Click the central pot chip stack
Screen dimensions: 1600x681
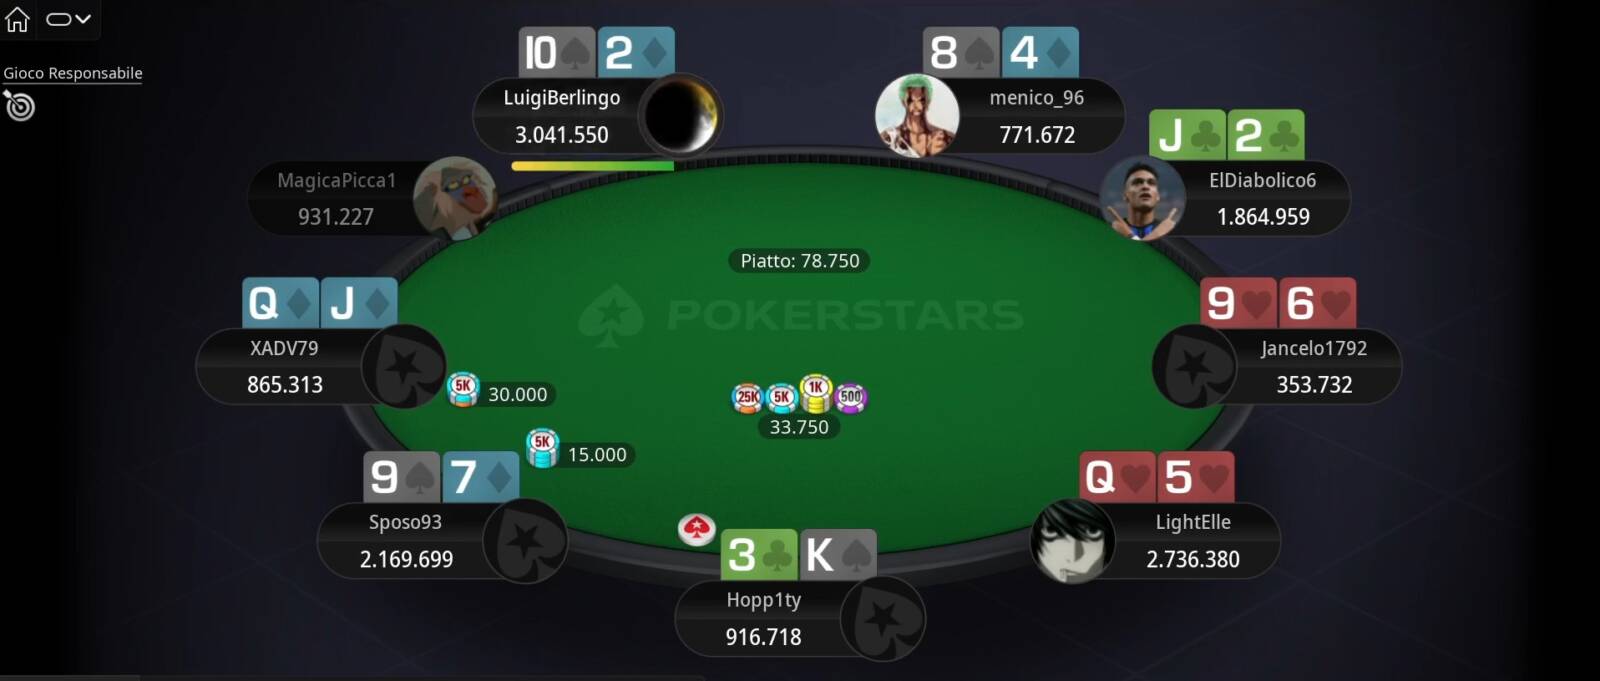[x=800, y=395]
